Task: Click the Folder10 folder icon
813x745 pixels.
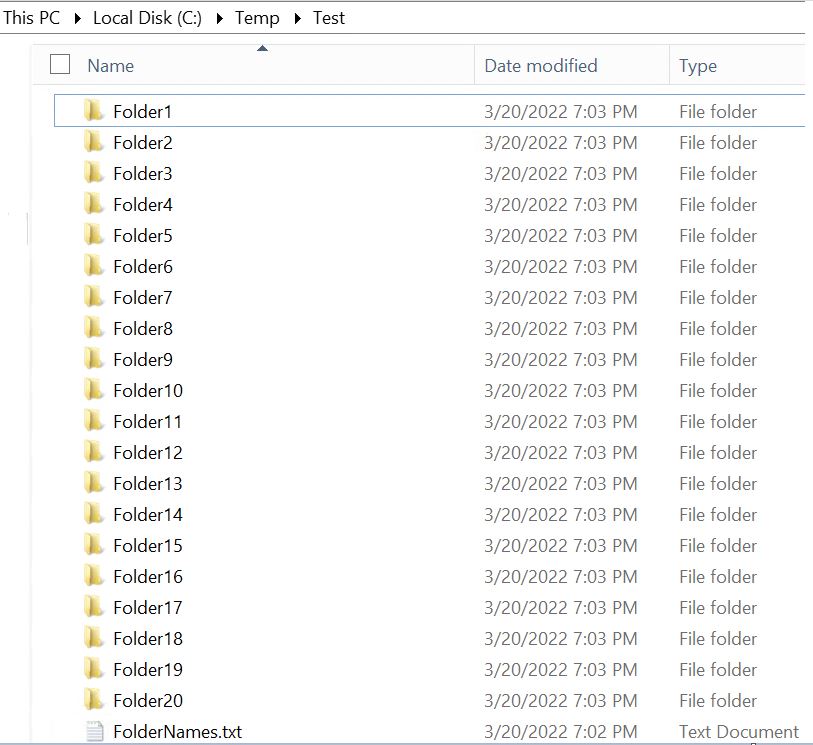Action: [96, 391]
